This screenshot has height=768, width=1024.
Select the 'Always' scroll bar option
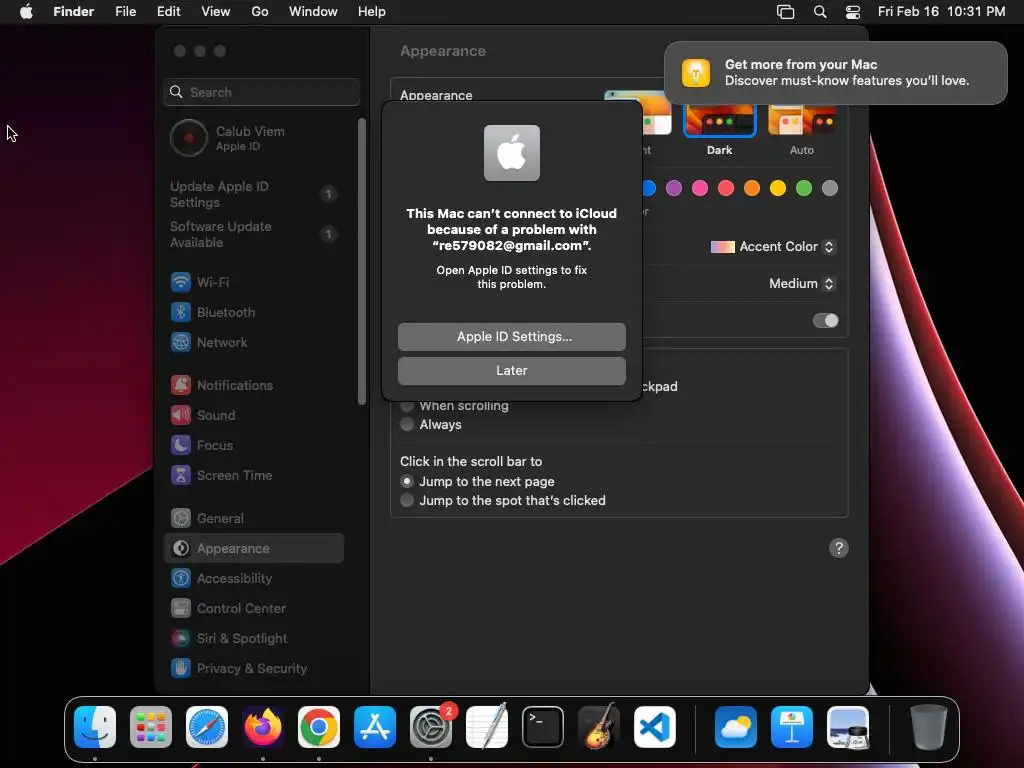coord(407,424)
